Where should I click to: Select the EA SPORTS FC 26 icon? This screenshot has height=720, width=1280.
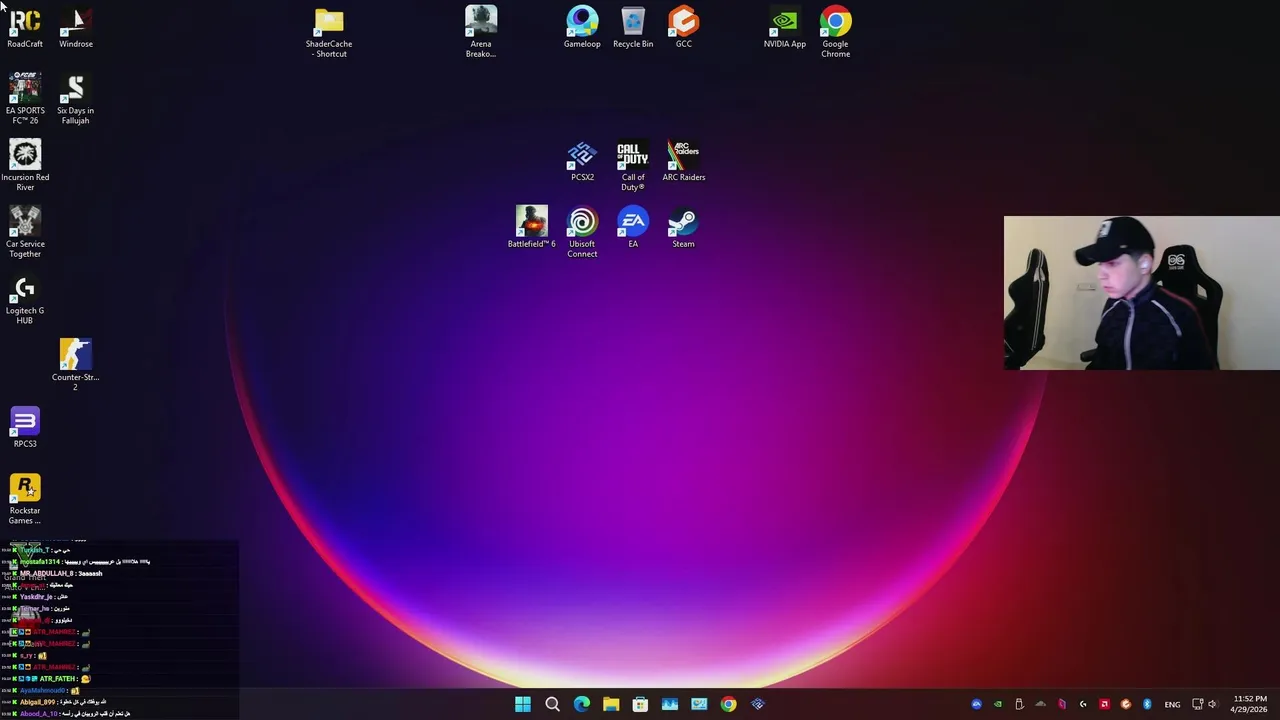click(x=25, y=99)
